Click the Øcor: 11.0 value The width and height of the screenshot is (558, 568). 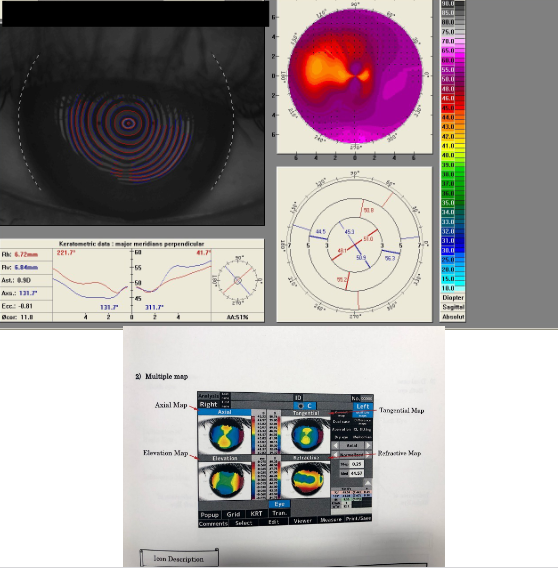click(27, 317)
